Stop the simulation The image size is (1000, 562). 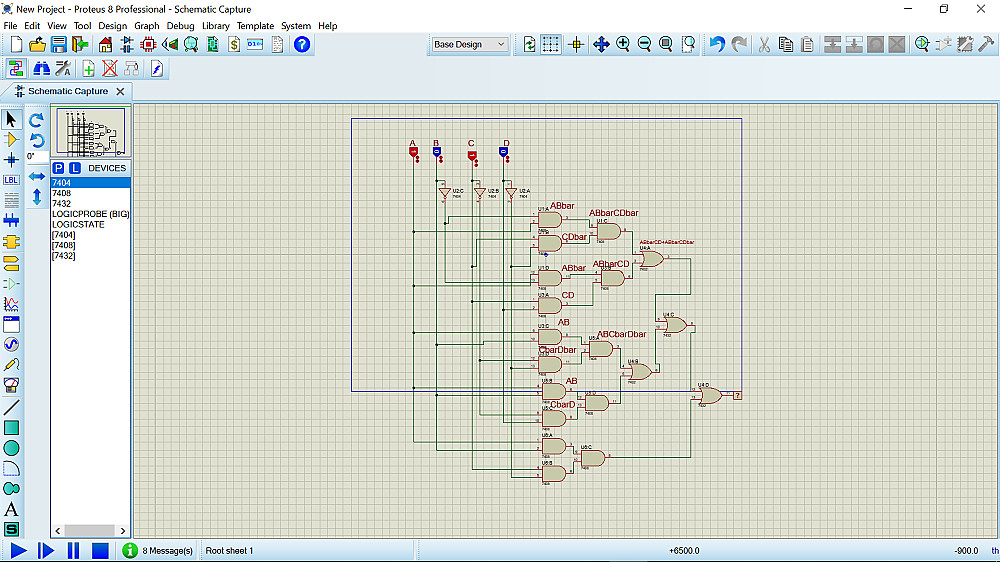(x=100, y=550)
